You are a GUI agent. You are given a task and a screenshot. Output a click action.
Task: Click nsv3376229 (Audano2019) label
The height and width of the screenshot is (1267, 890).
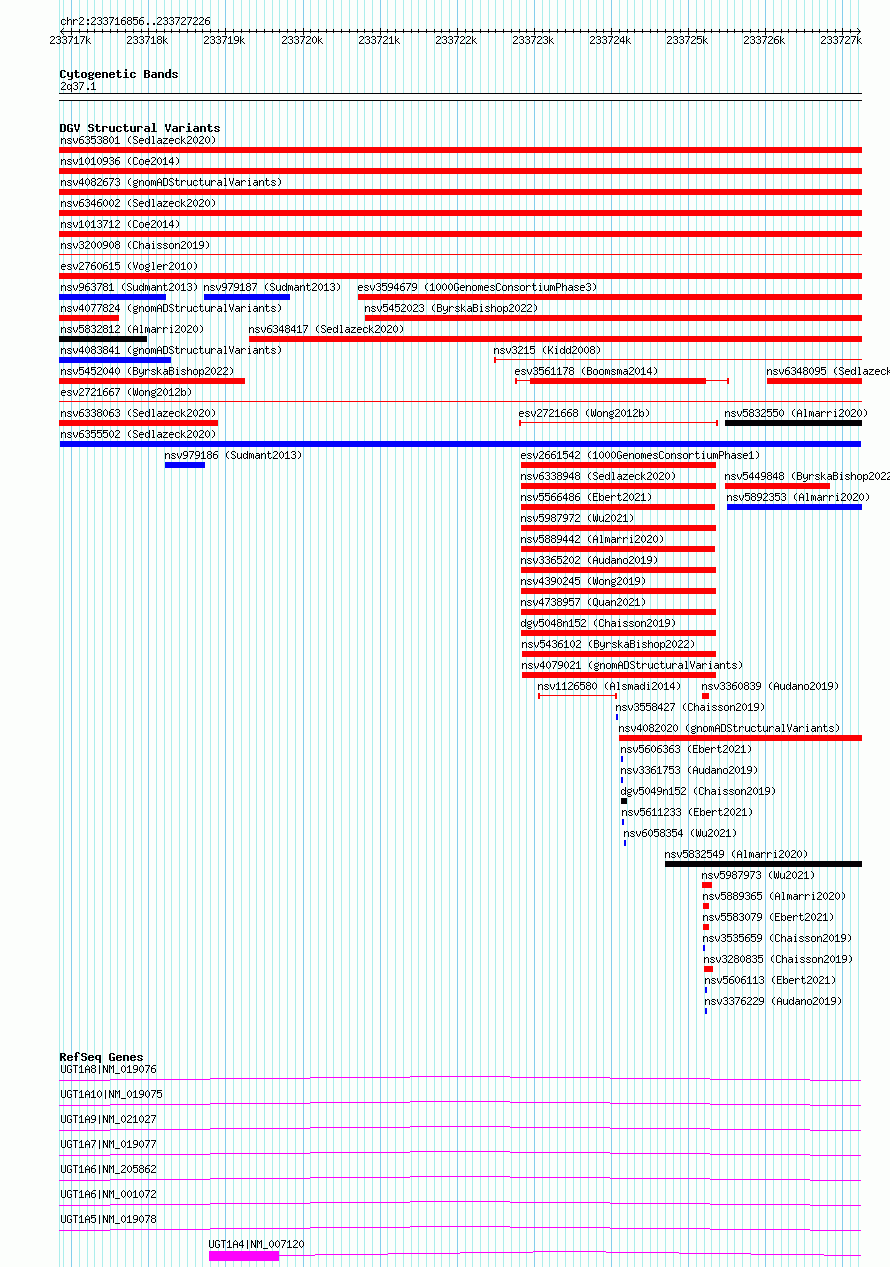[x=773, y=1001]
